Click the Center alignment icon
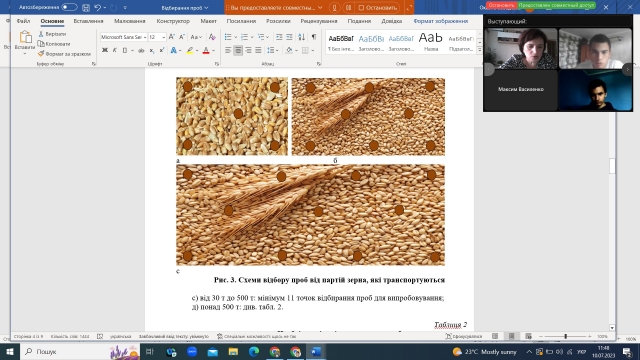Viewport: 640px width, 360px height. [x=238, y=50]
